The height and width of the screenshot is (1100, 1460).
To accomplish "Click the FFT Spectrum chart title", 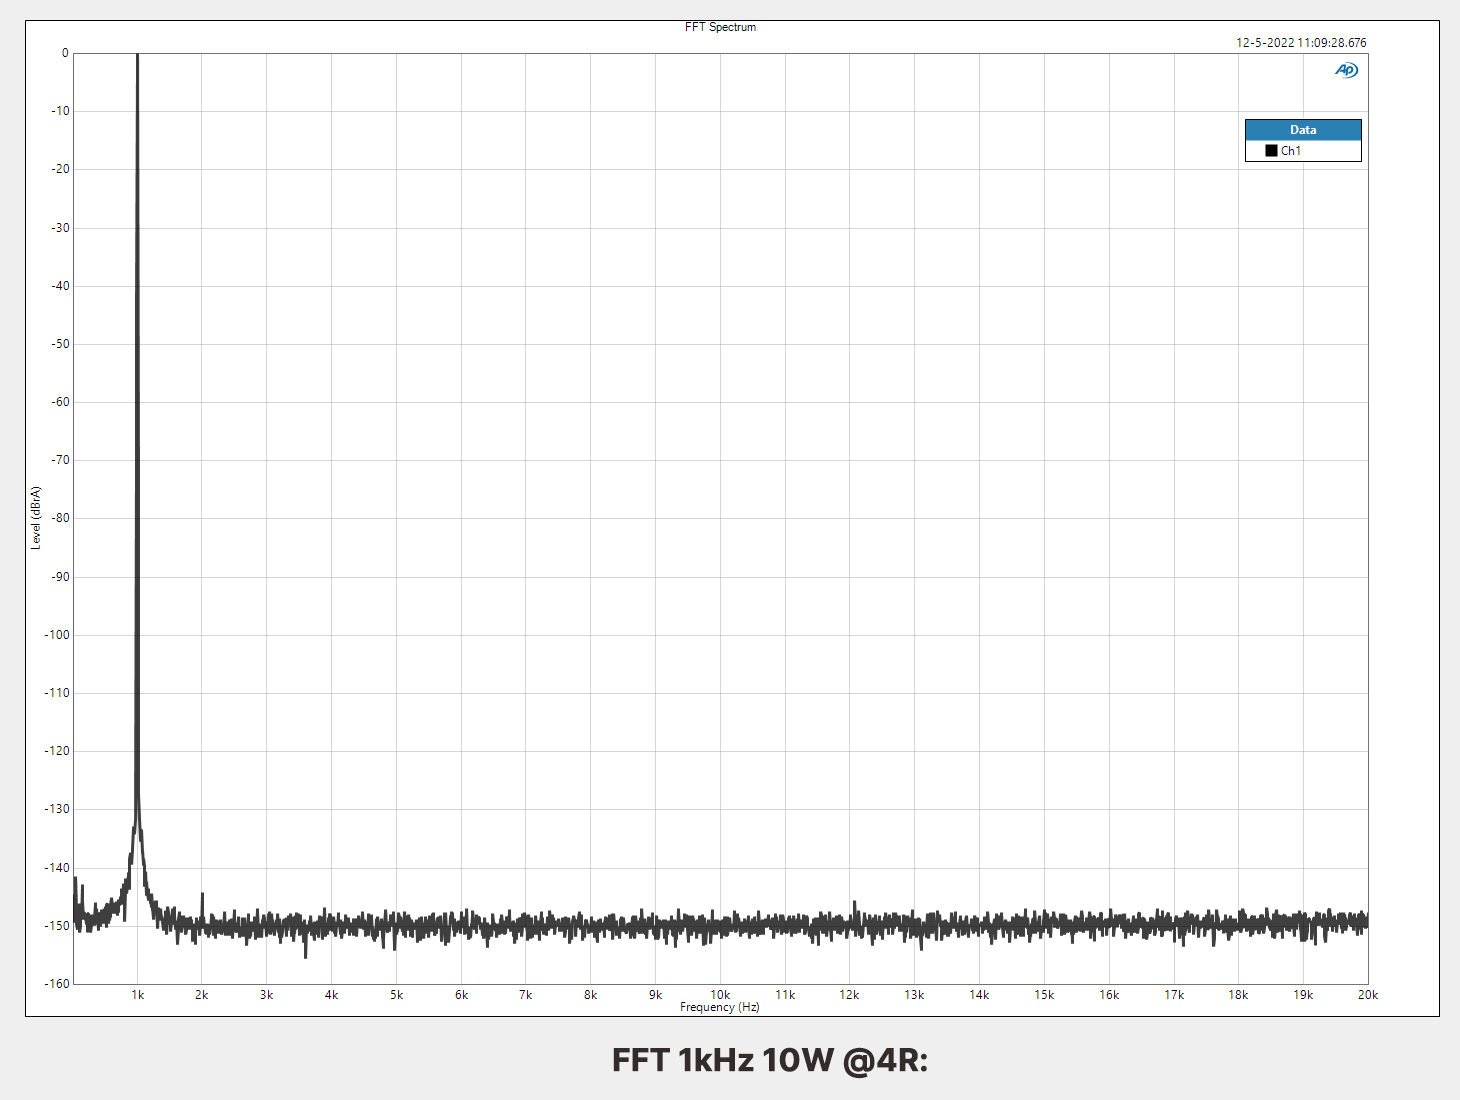I will [x=720, y=27].
